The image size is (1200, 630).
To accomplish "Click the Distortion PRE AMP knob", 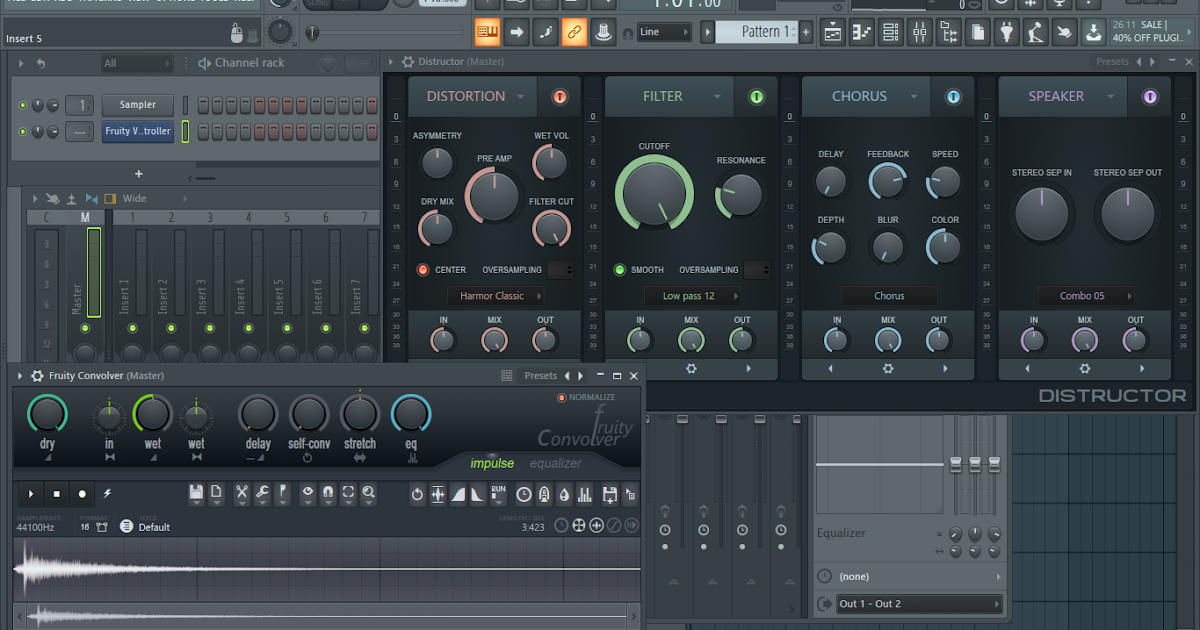I will (x=495, y=196).
